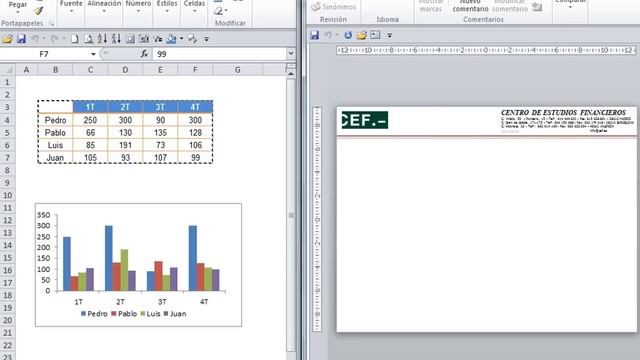Customize Excel quick access toolbar dropdown
This screenshot has width=640, height=360.
tap(207, 39)
